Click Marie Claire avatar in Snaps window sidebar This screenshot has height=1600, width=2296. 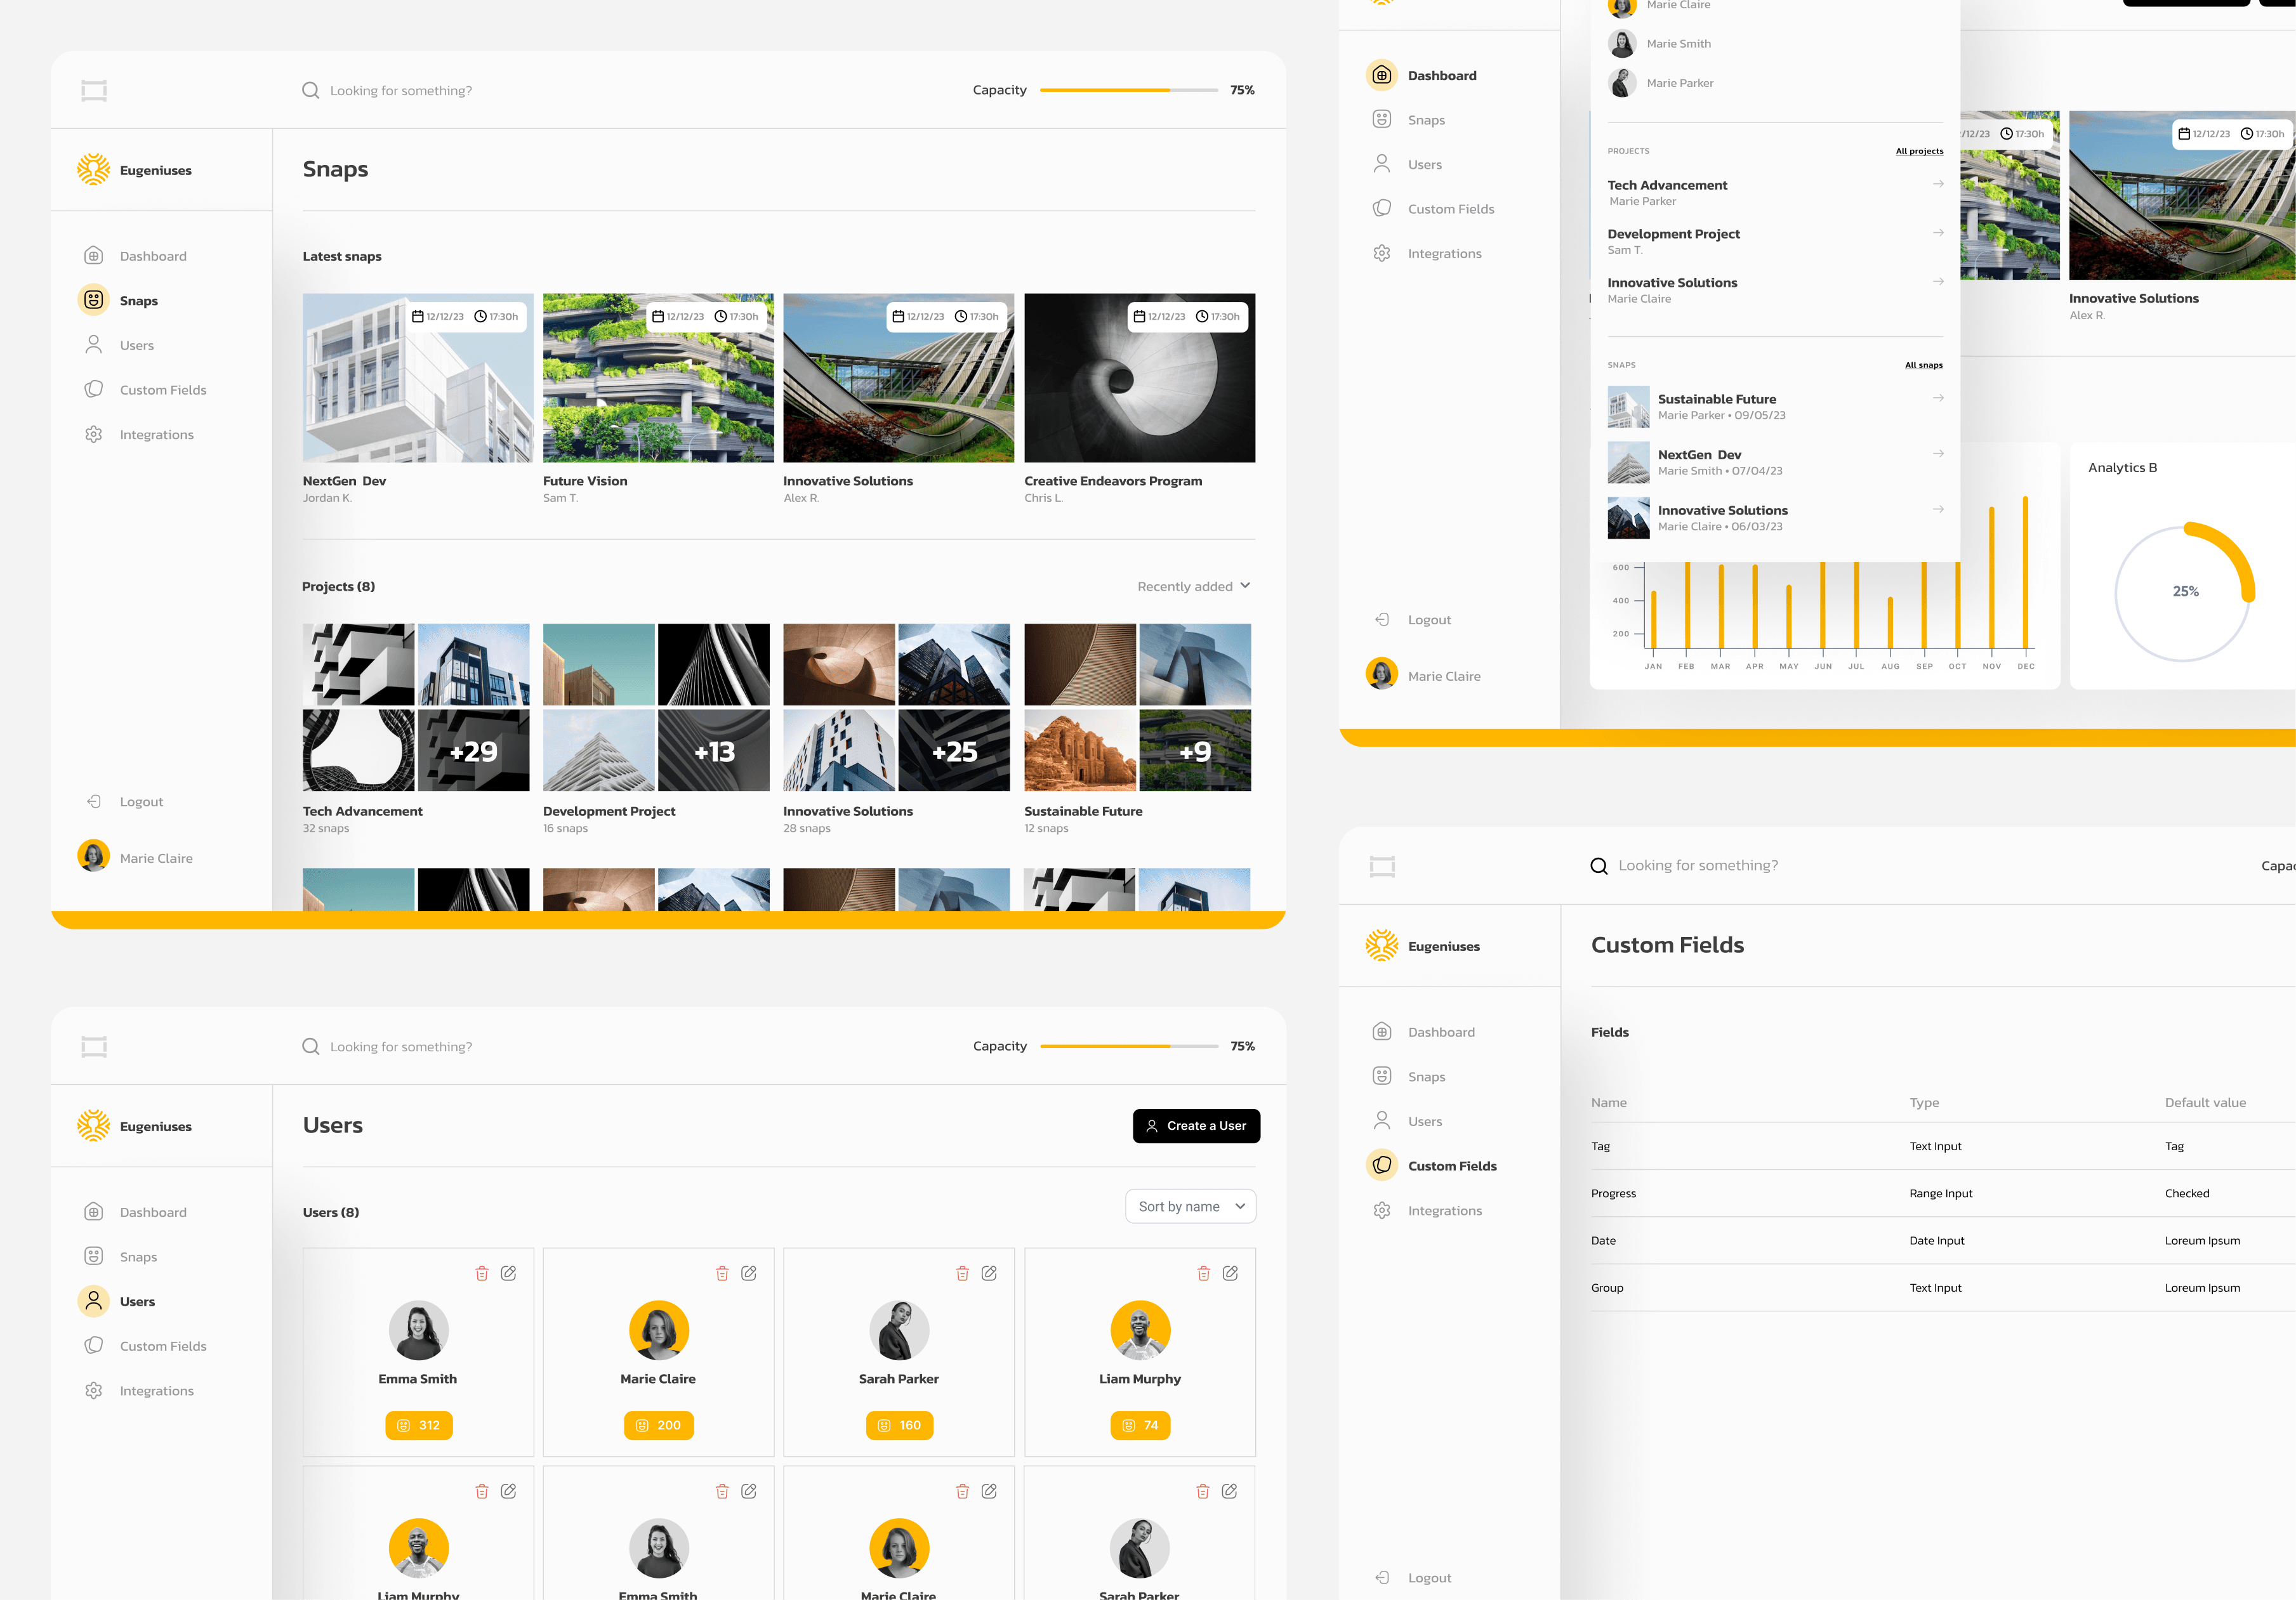tap(94, 856)
